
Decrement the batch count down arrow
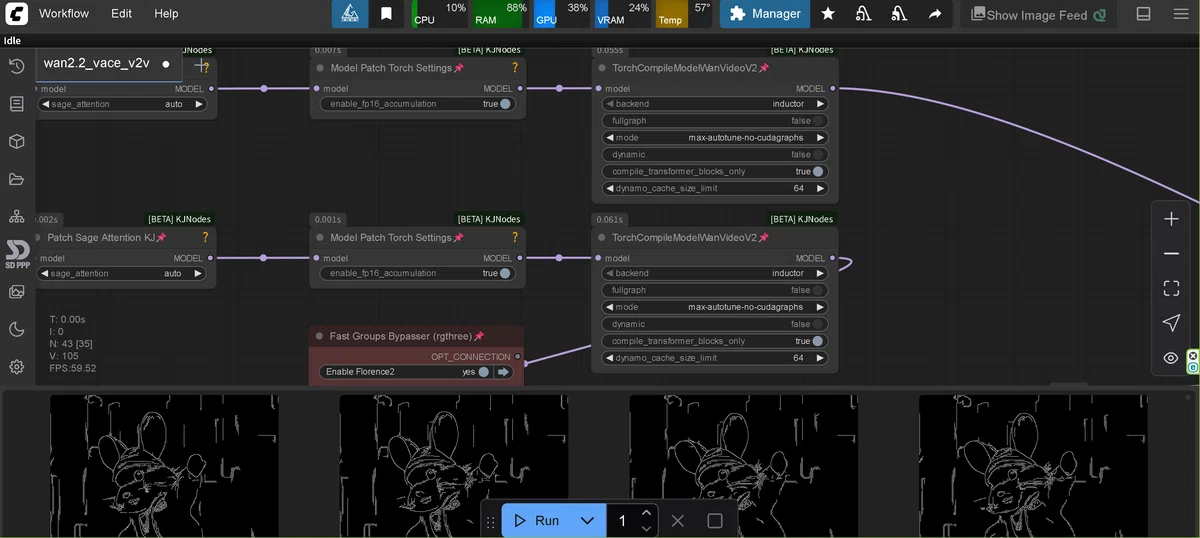pos(646,529)
